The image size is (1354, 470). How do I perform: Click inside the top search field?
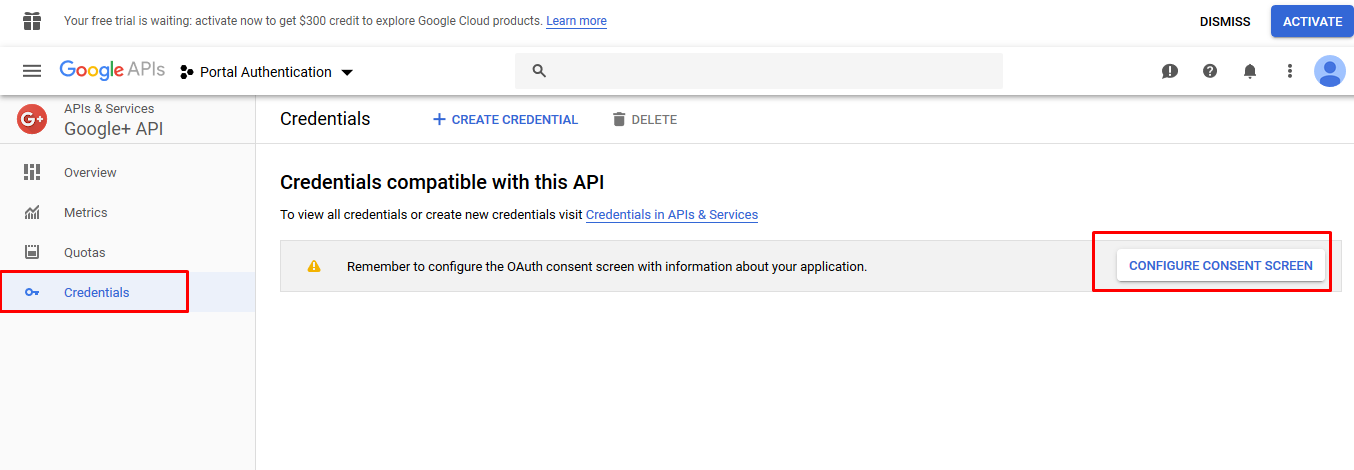[x=759, y=71]
